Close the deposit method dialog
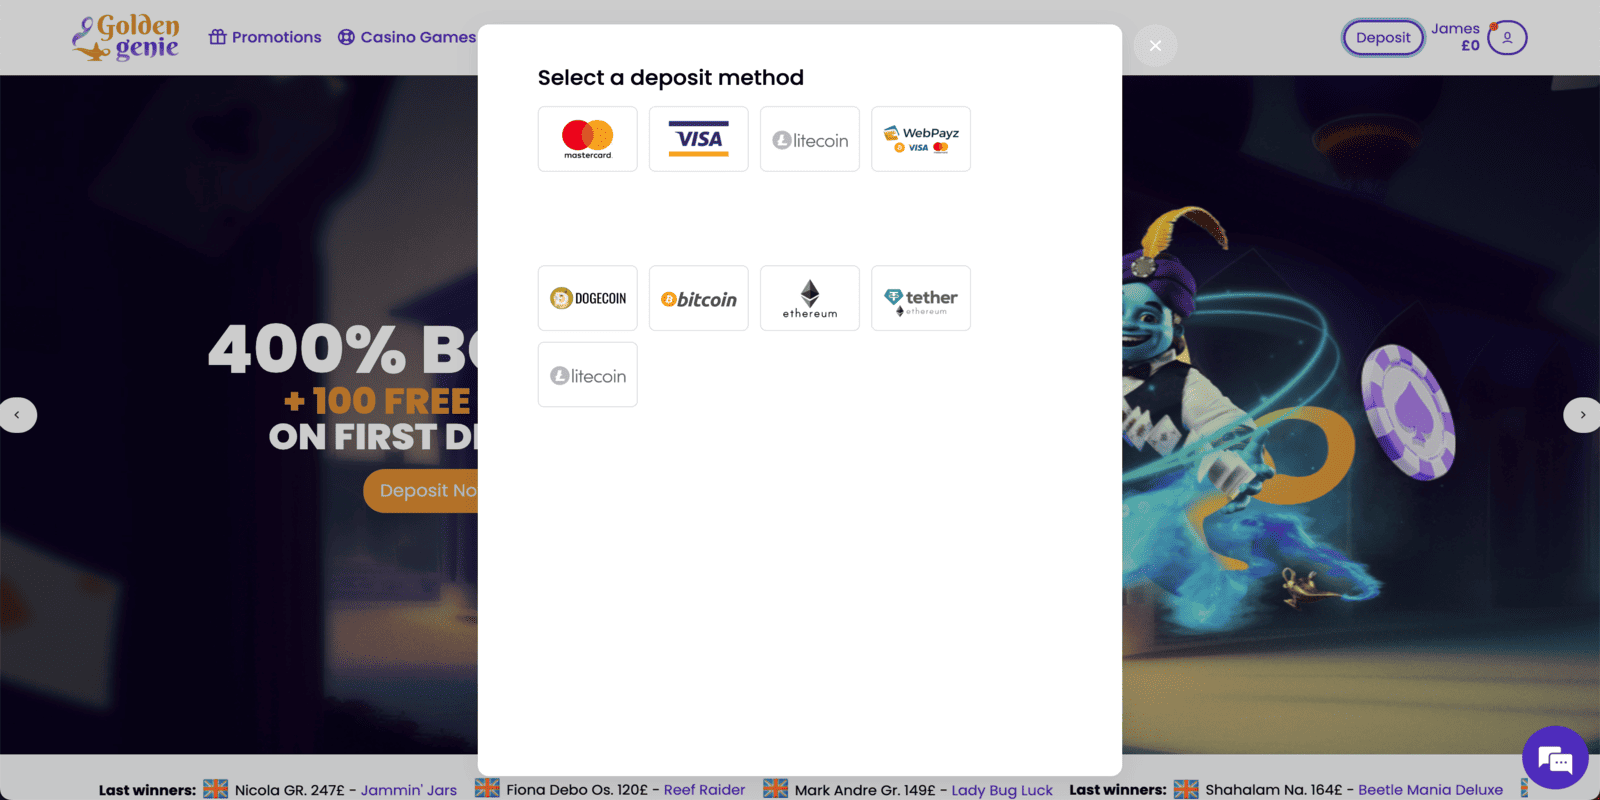Image resolution: width=1600 pixels, height=800 pixels. [x=1155, y=46]
